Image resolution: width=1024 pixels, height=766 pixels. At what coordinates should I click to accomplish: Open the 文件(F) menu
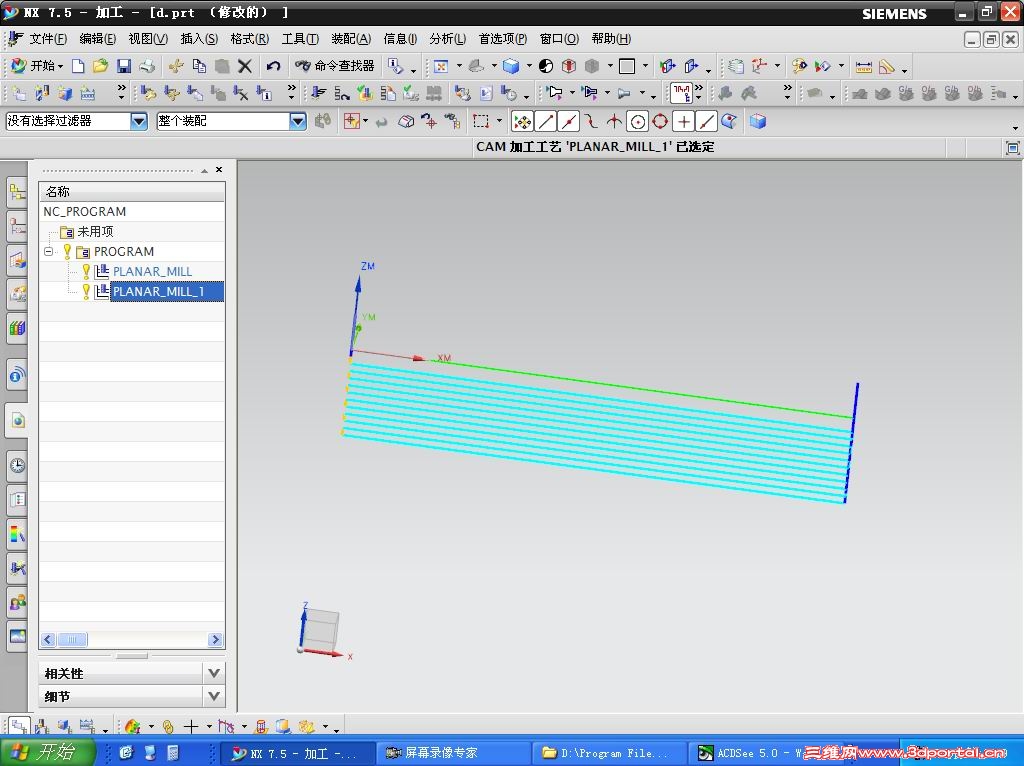point(48,39)
